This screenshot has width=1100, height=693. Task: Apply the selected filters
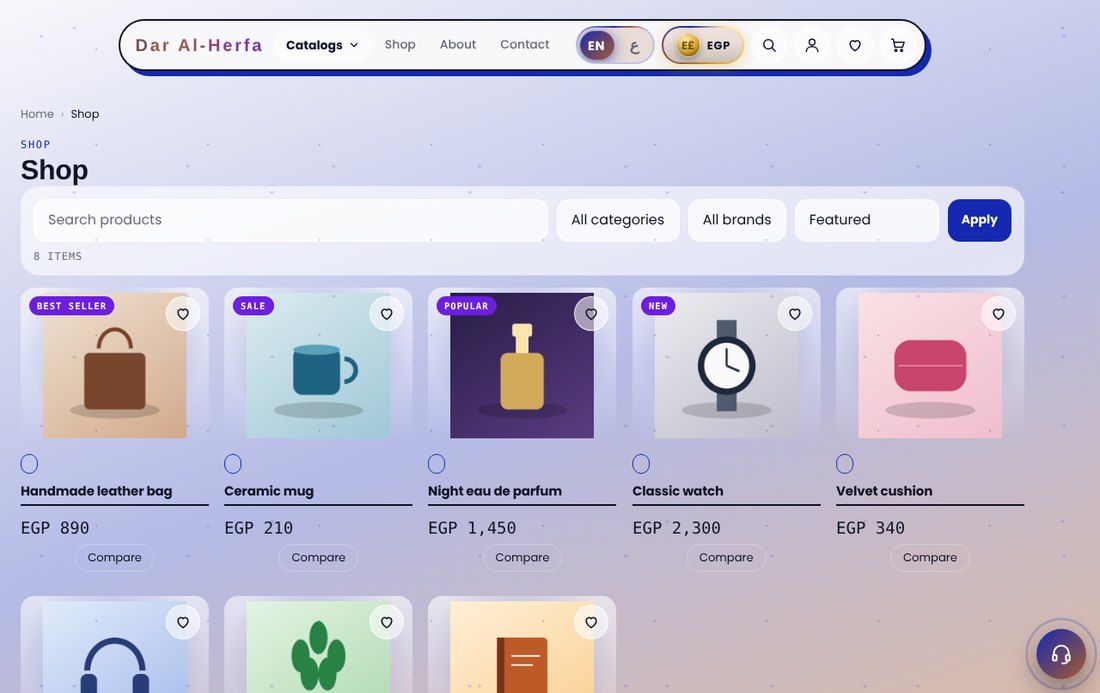[979, 220]
